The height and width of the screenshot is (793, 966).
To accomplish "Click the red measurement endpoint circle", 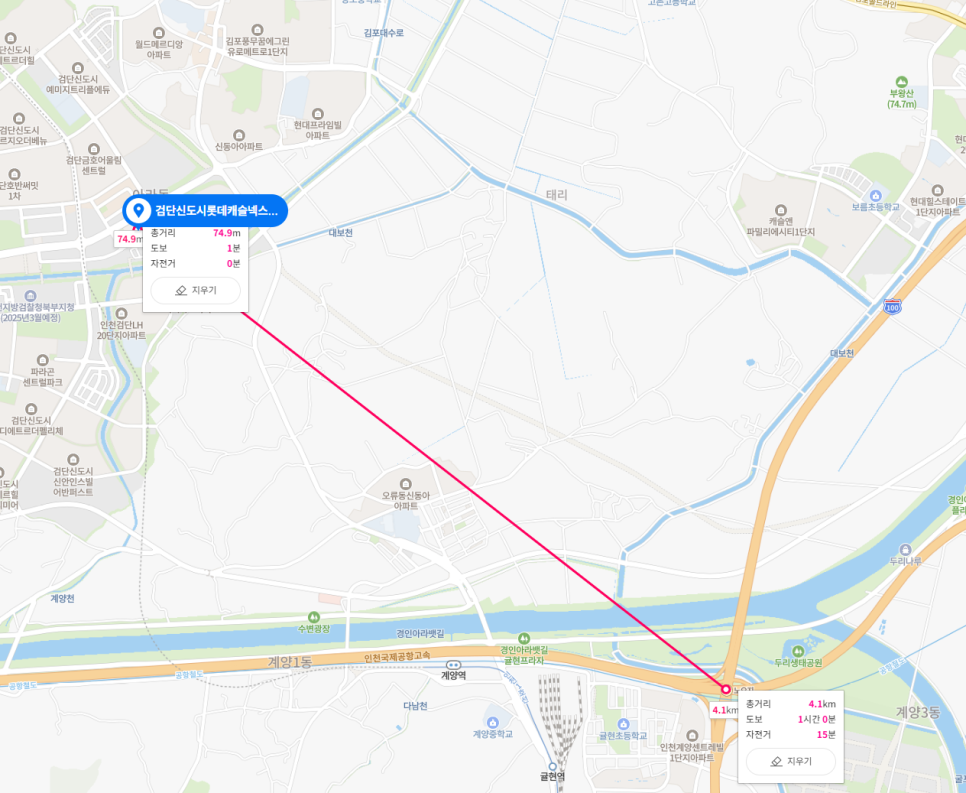I will [726, 689].
